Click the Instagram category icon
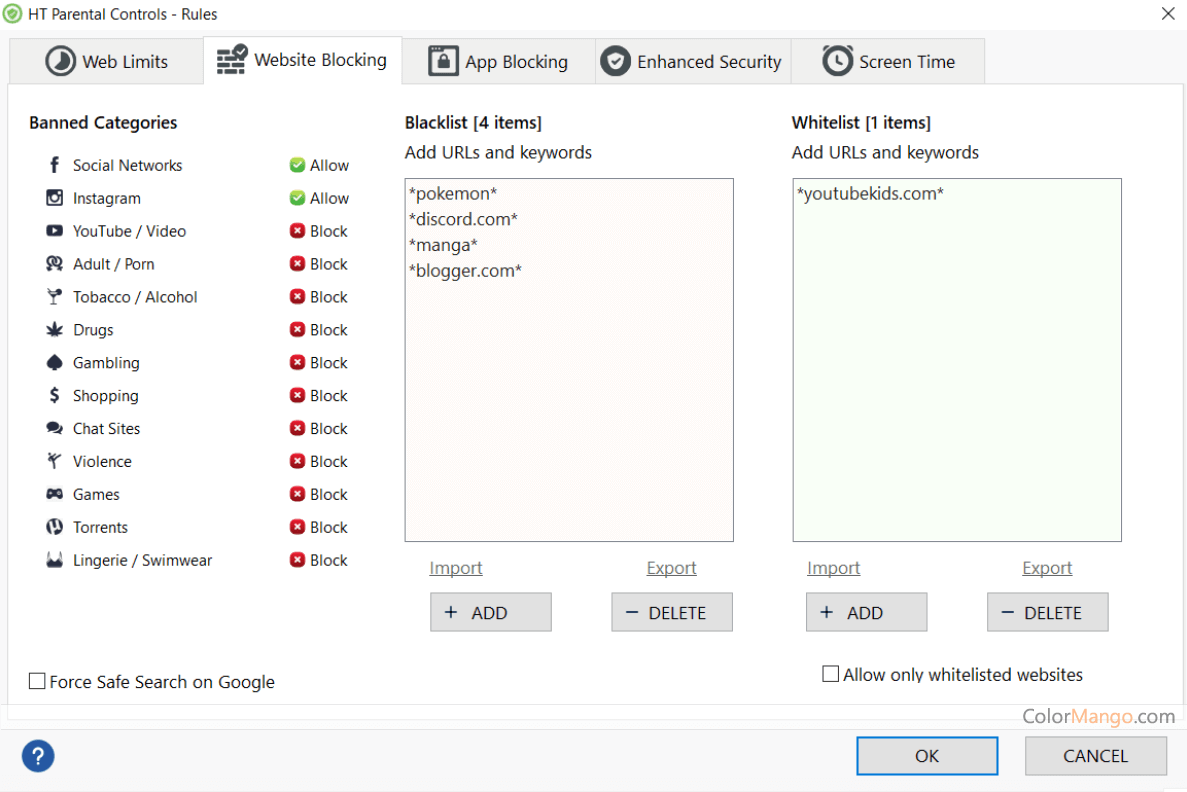This screenshot has height=792, width=1187. point(54,198)
